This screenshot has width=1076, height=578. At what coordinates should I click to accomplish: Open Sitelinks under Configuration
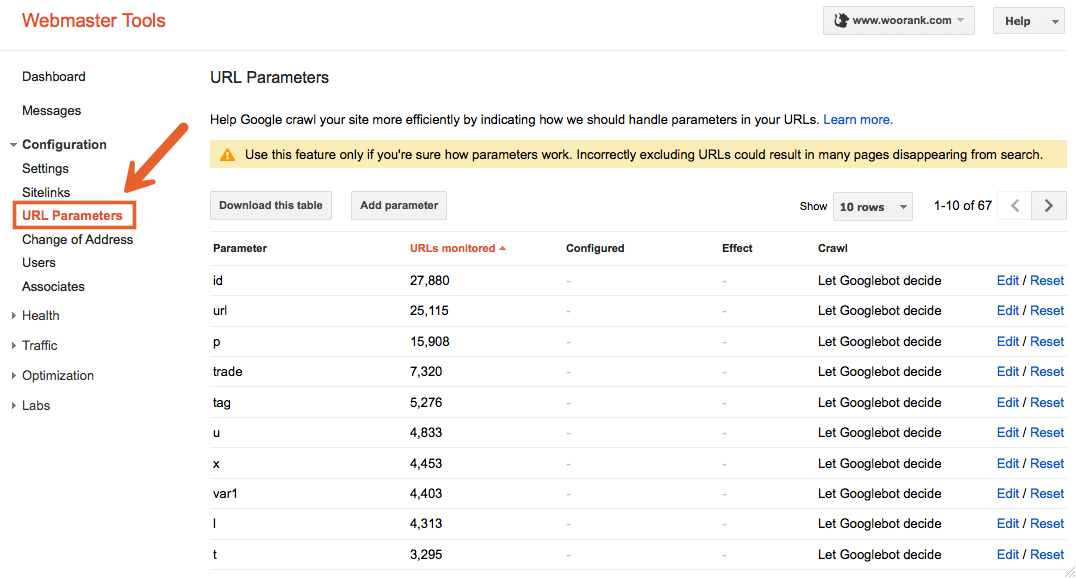(46, 192)
